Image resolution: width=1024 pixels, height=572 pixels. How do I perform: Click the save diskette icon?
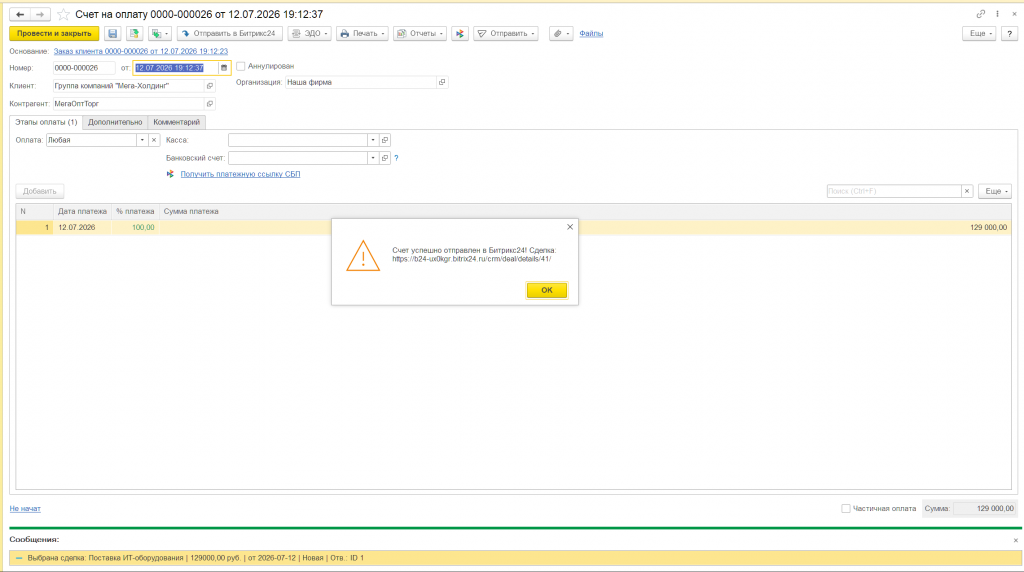click(x=112, y=33)
